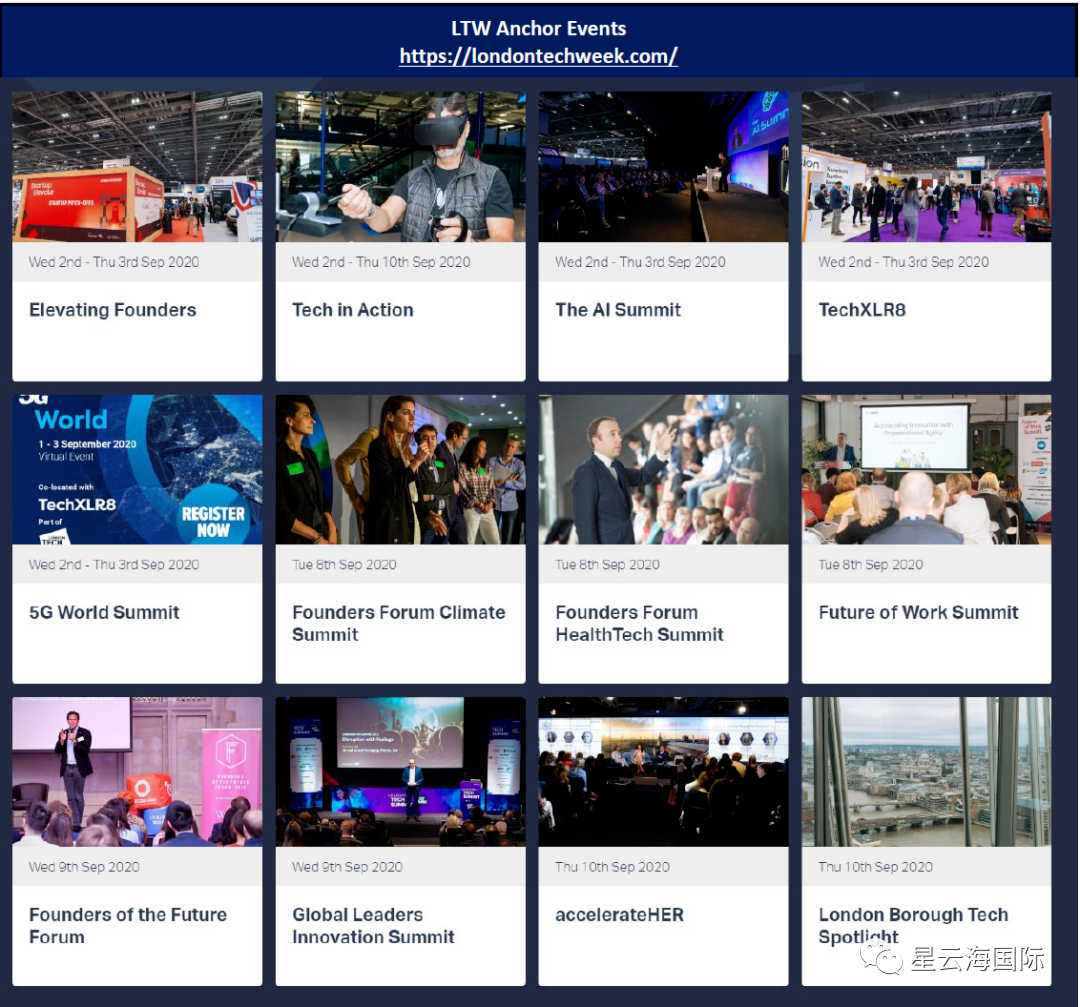The image size is (1080, 1007).
Task: Open the TechXLR8 event title
Action: click(861, 310)
